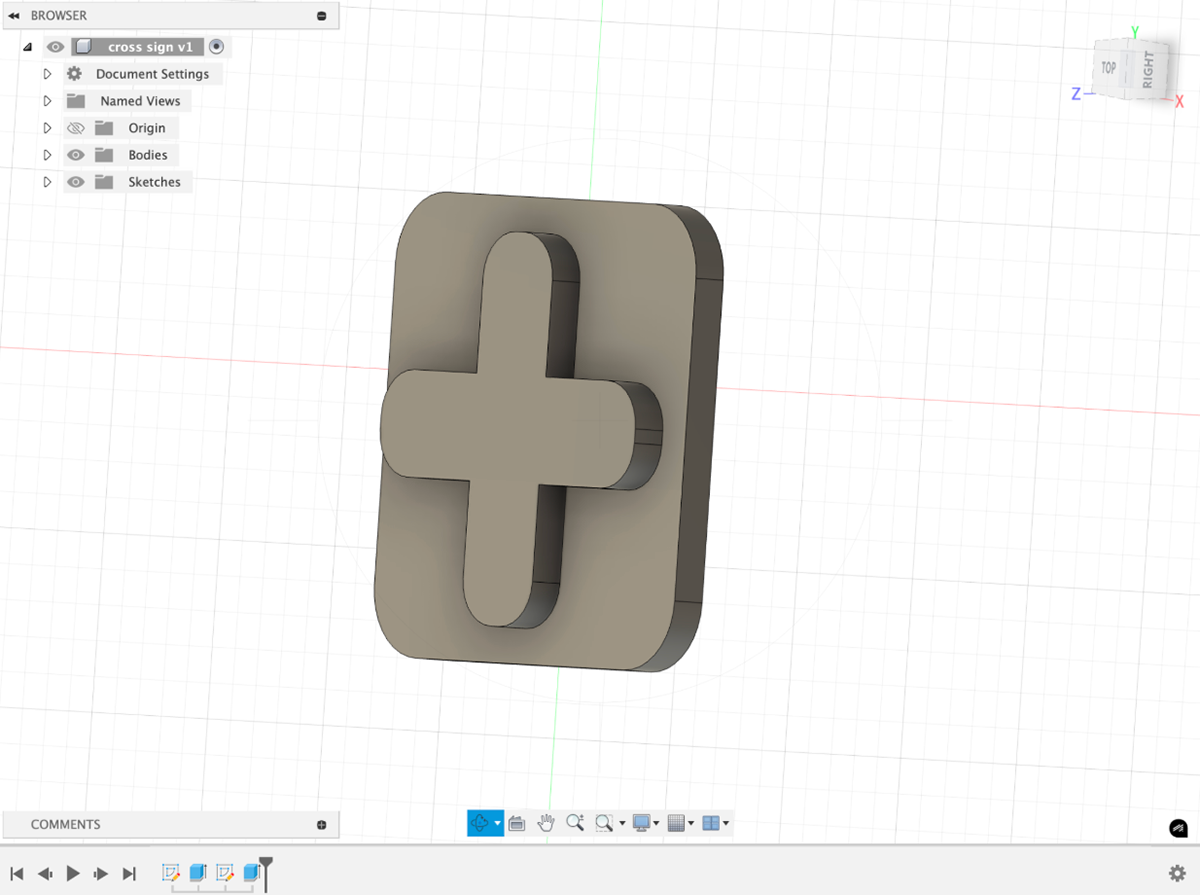1200x895 pixels.
Task: Expand the Sketches folder
Action: click(x=47, y=182)
